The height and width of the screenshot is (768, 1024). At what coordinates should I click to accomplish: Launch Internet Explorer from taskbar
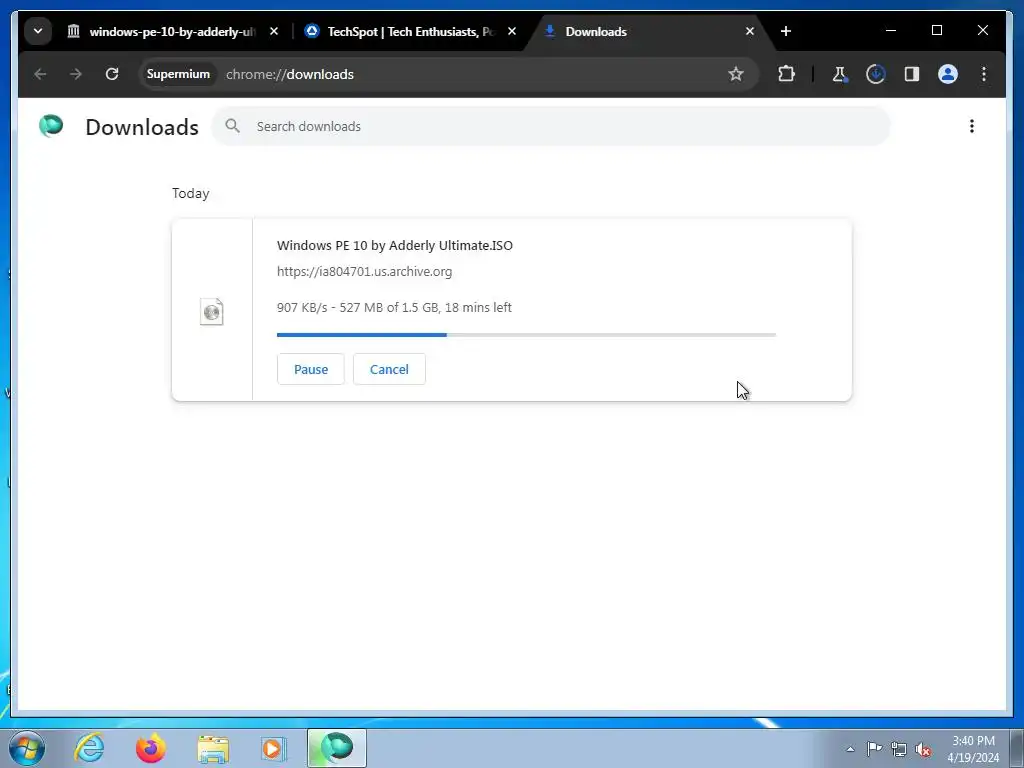click(89, 748)
